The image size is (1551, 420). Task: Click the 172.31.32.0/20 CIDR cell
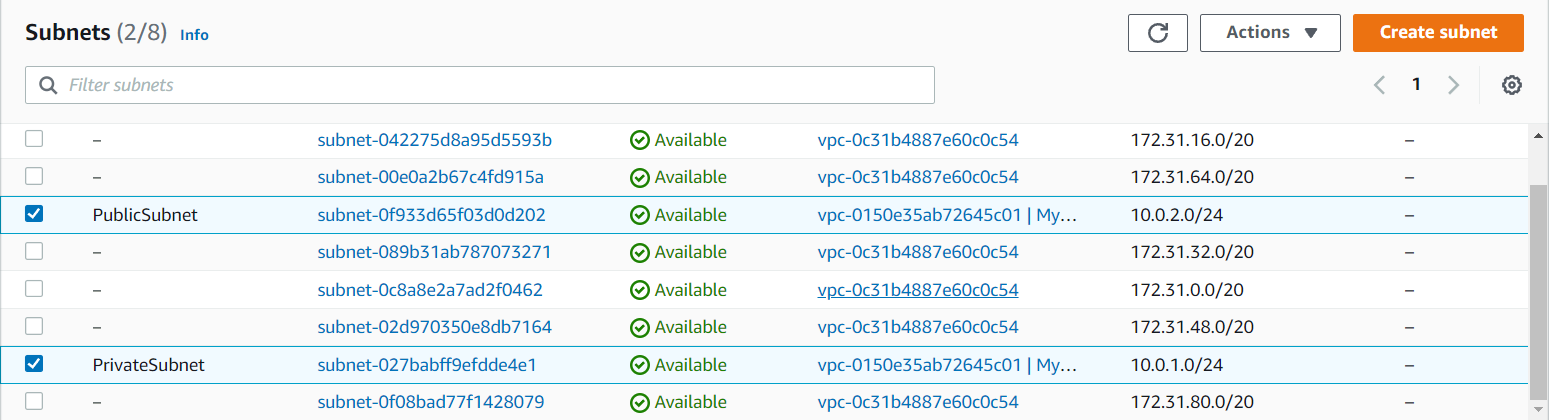coord(1192,252)
